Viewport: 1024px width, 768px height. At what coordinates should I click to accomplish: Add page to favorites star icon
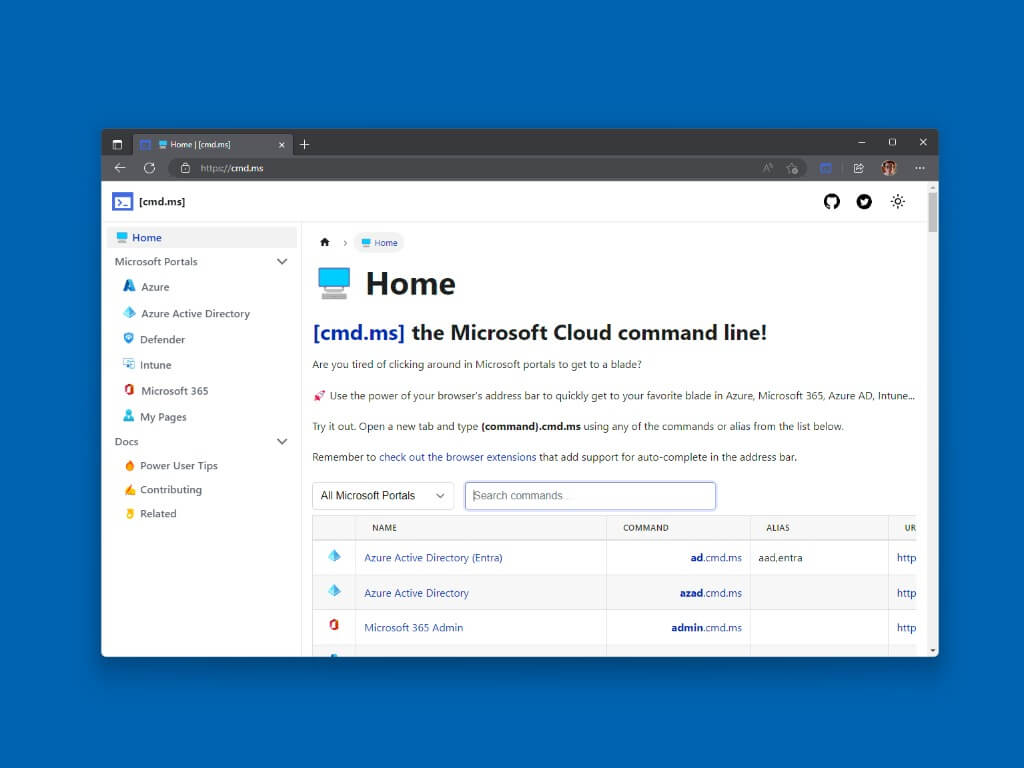792,168
